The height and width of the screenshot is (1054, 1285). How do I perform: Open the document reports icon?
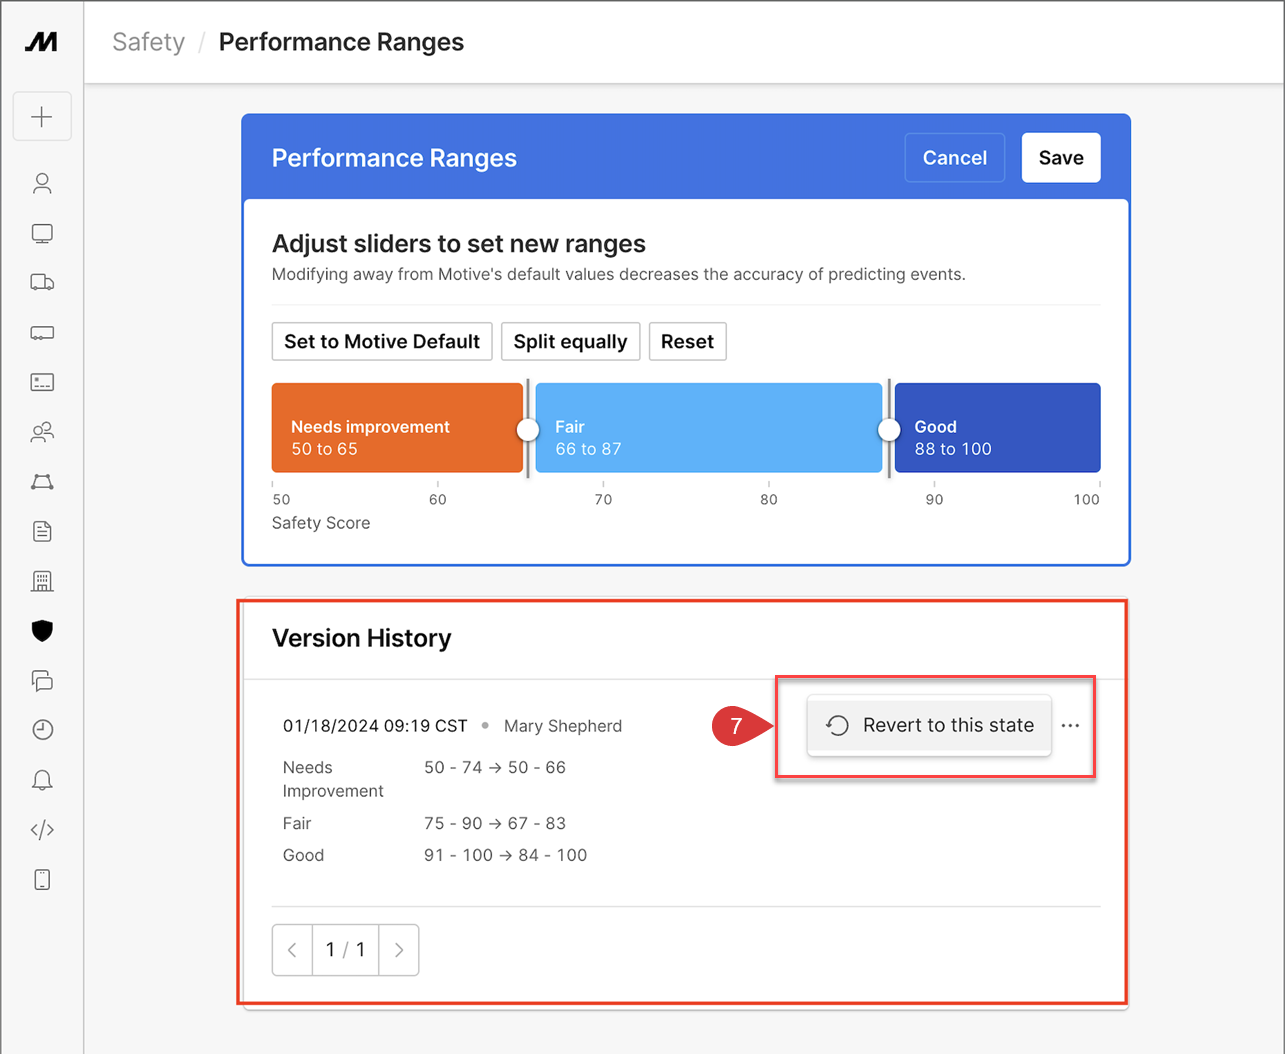pyautogui.click(x=42, y=531)
